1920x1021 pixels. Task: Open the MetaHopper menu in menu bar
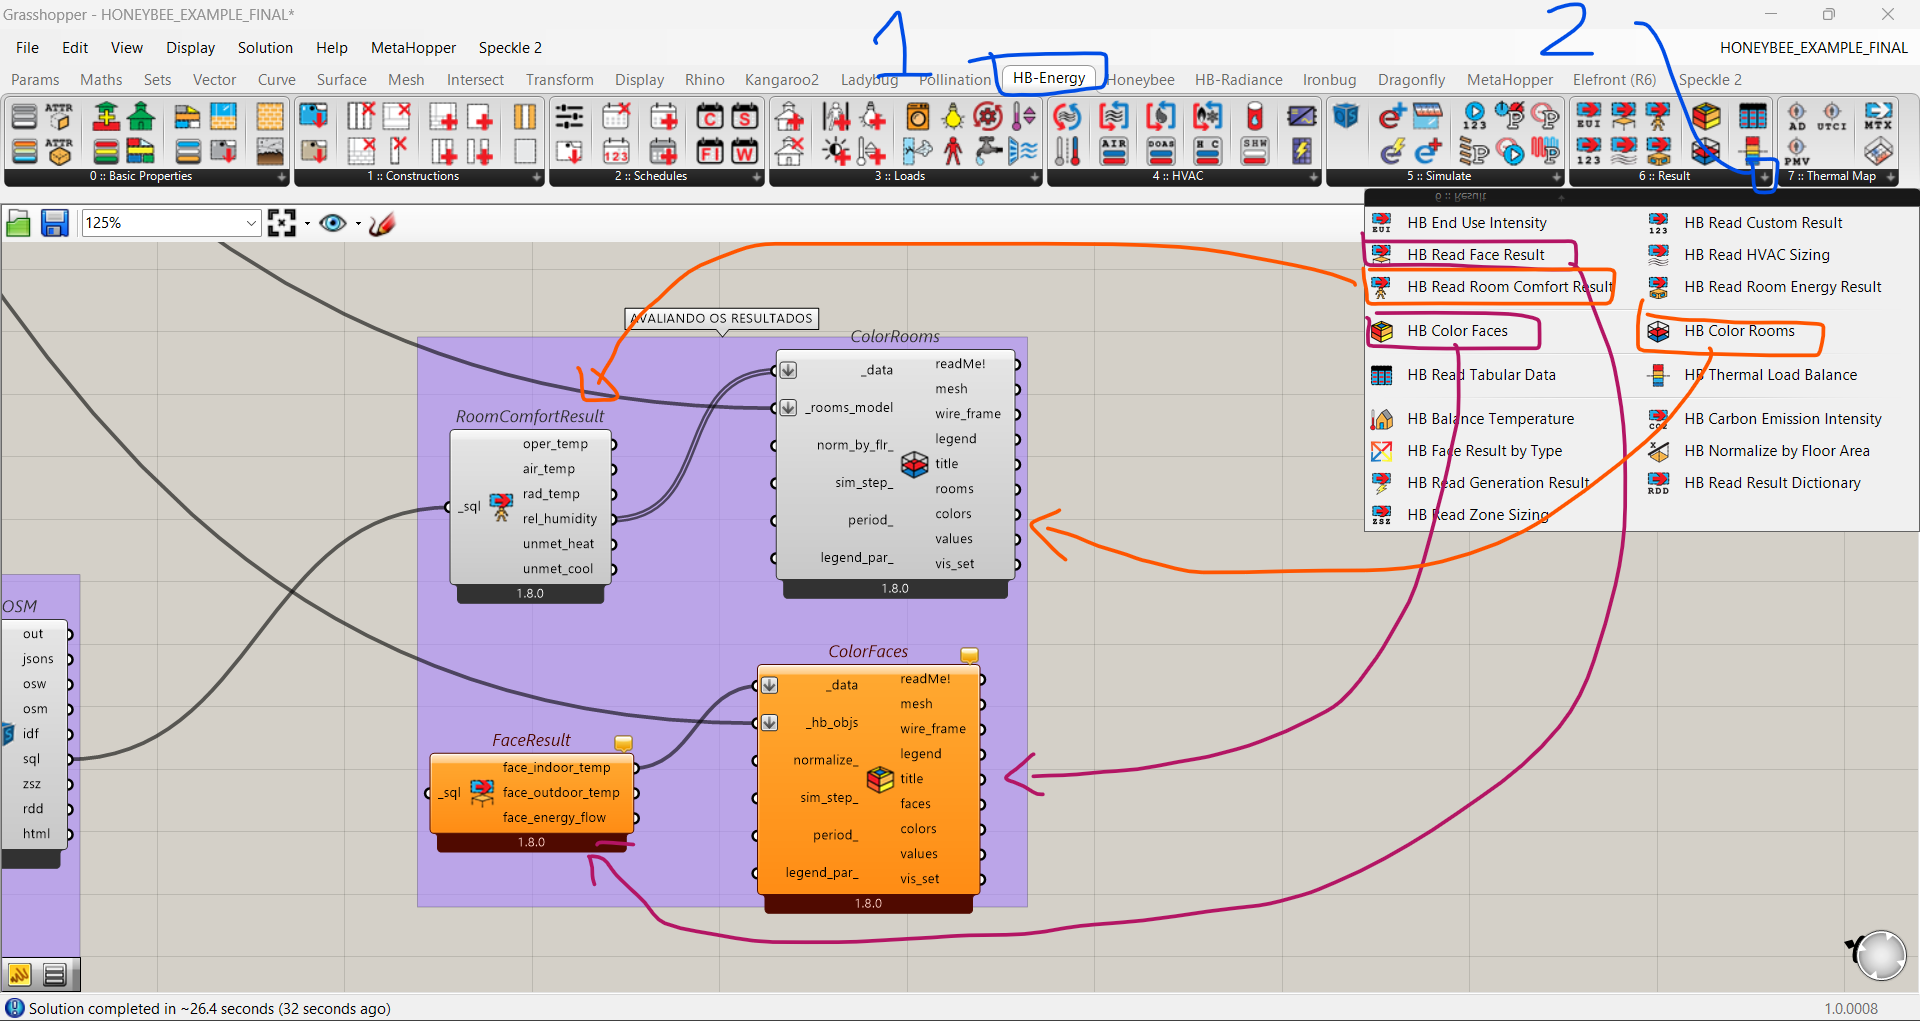click(413, 47)
